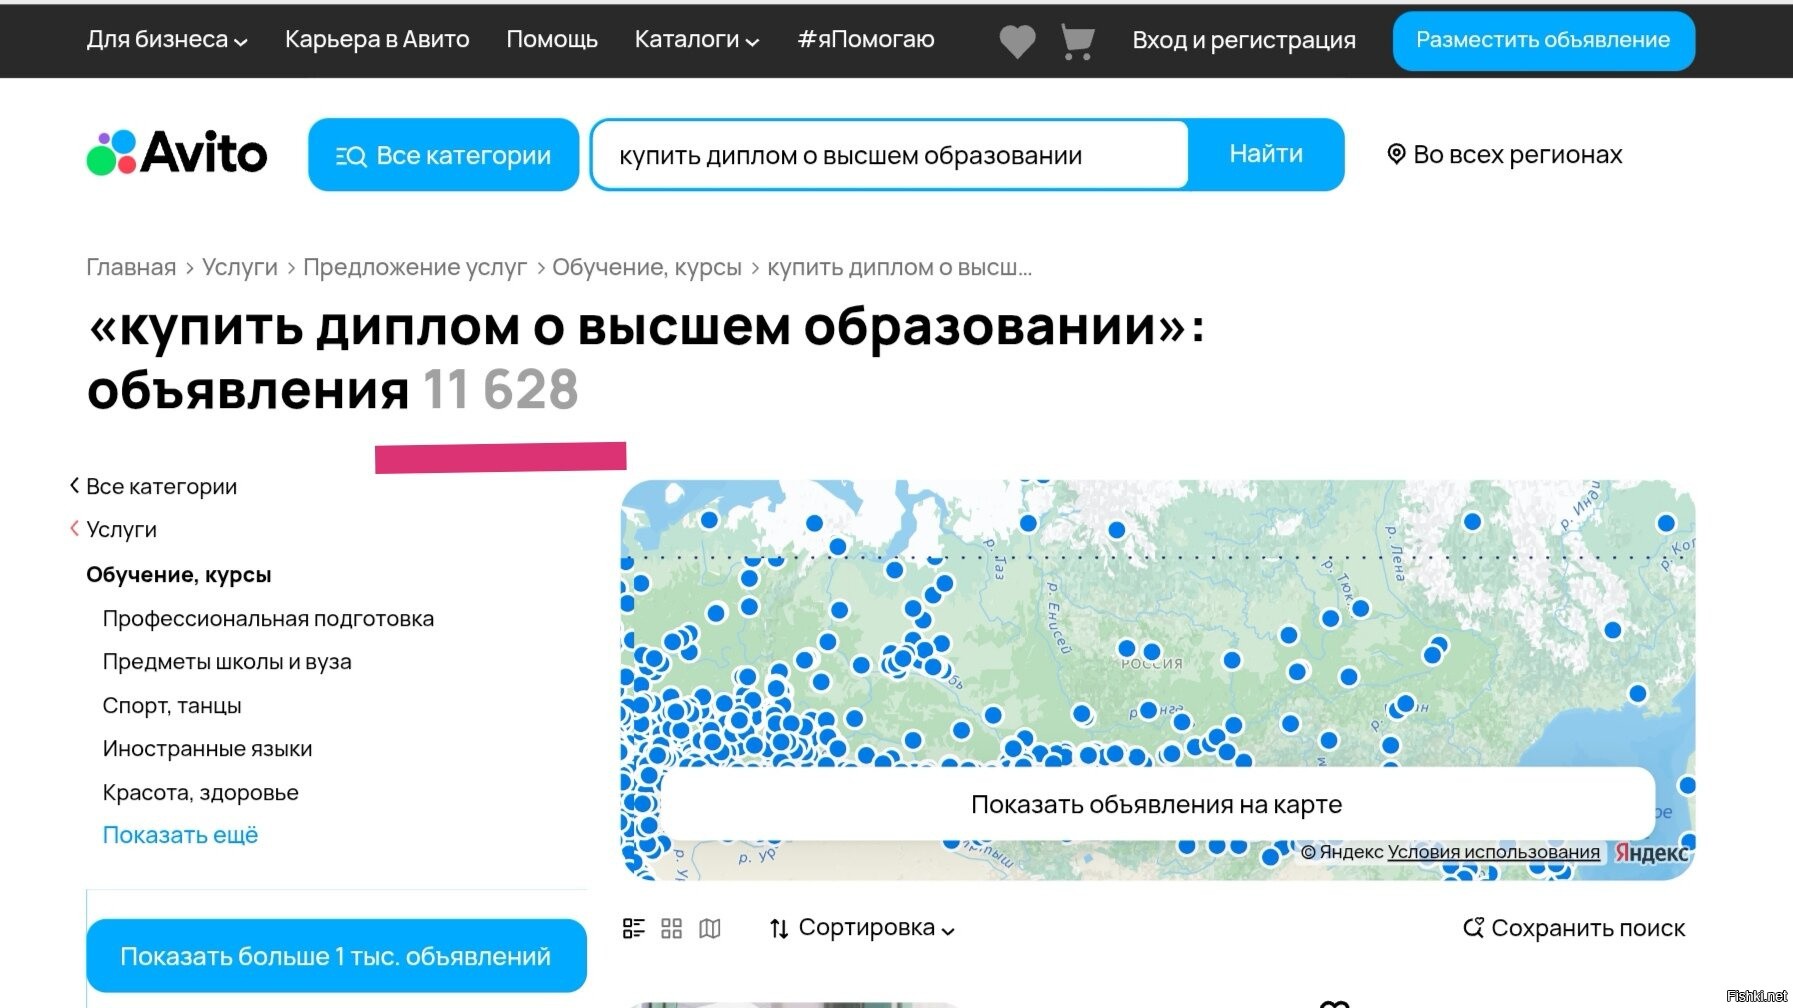This screenshot has height=1008, width=1793.
Task: Select Иностранные языки subcategory
Action: coord(207,749)
